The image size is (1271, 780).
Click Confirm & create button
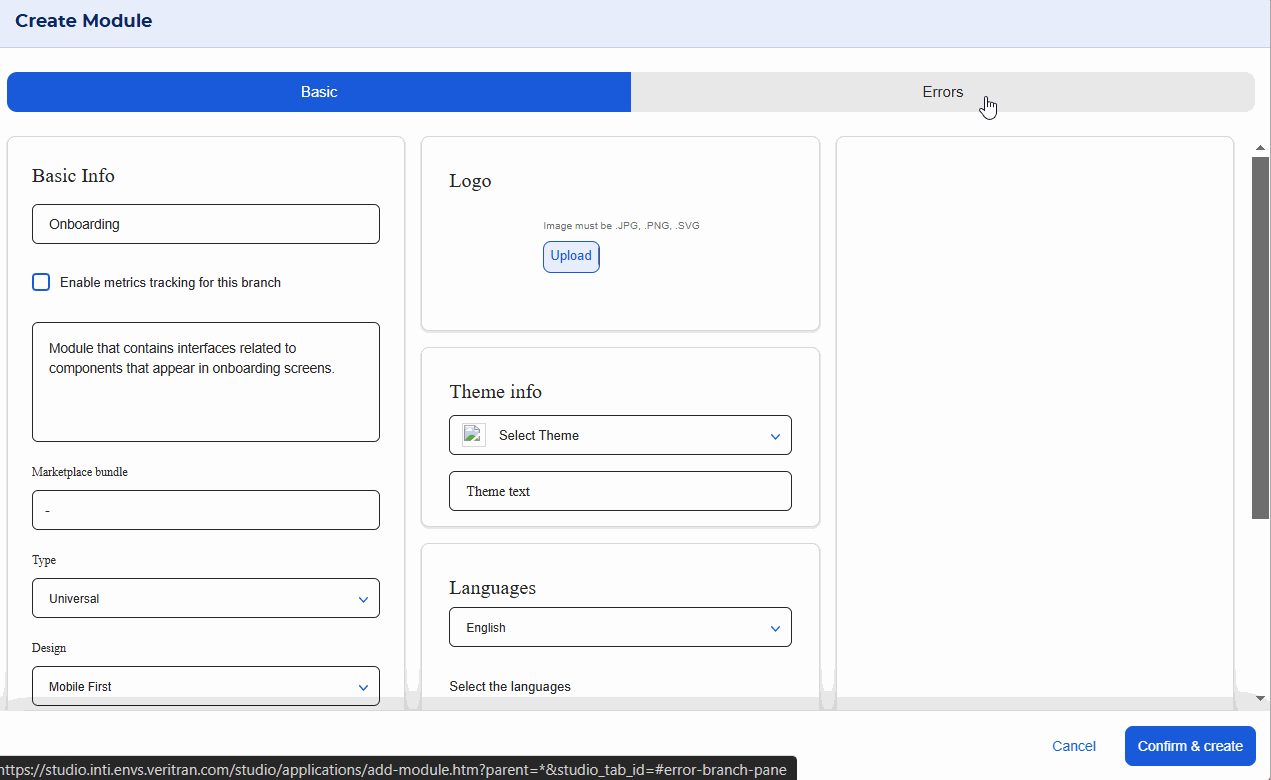click(x=1189, y=746)
